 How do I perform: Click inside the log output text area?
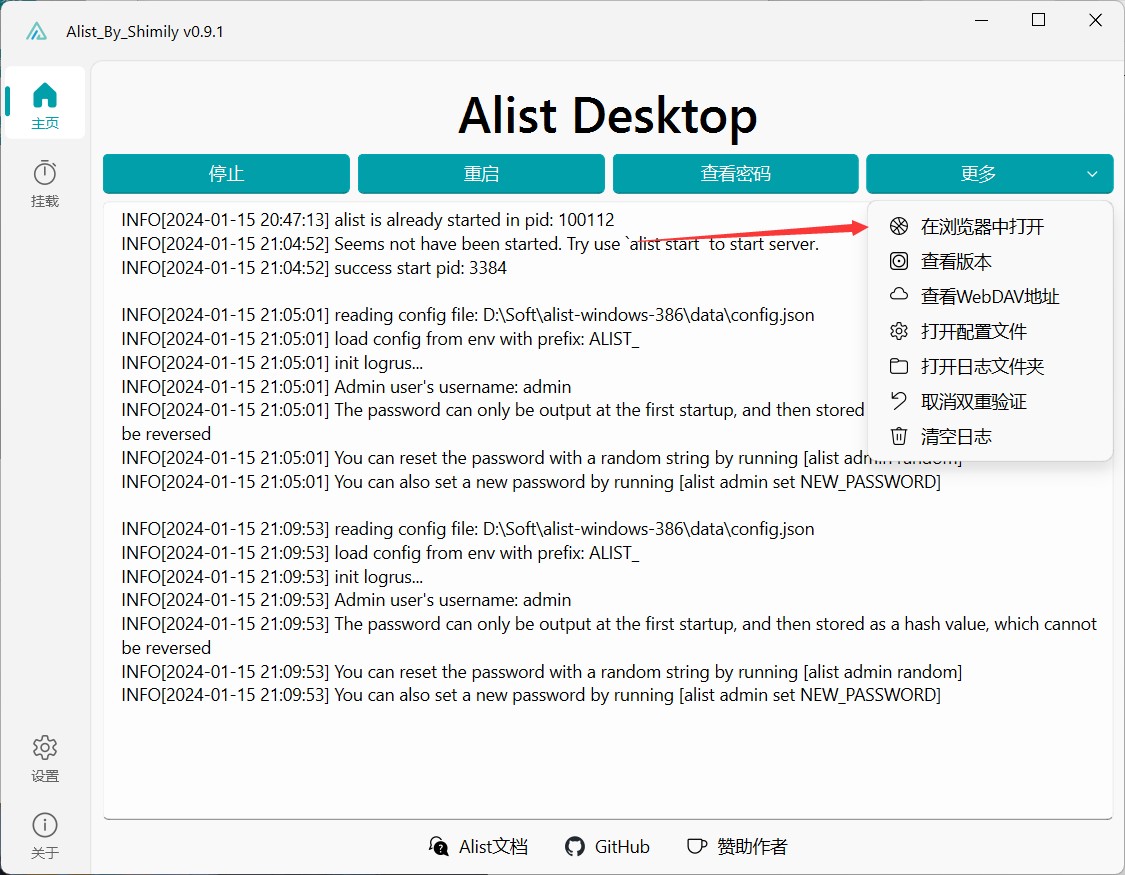500,760
